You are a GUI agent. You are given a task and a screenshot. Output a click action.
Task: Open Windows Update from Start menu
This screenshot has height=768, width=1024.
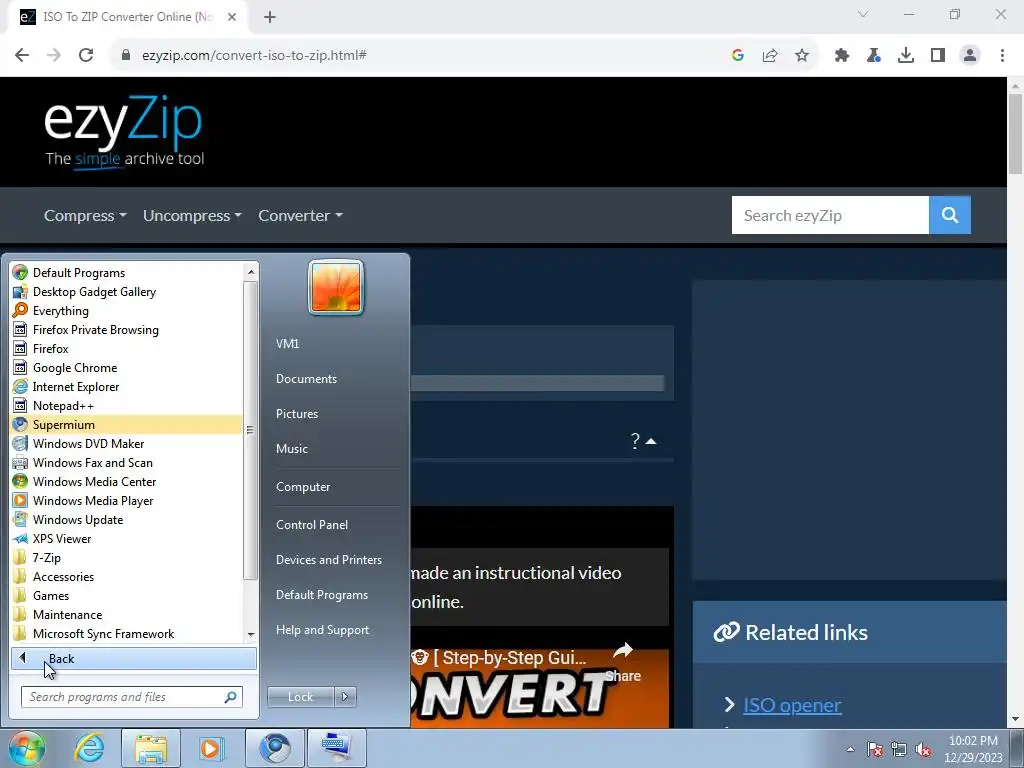pyautogui.click(x=127, y=519)
